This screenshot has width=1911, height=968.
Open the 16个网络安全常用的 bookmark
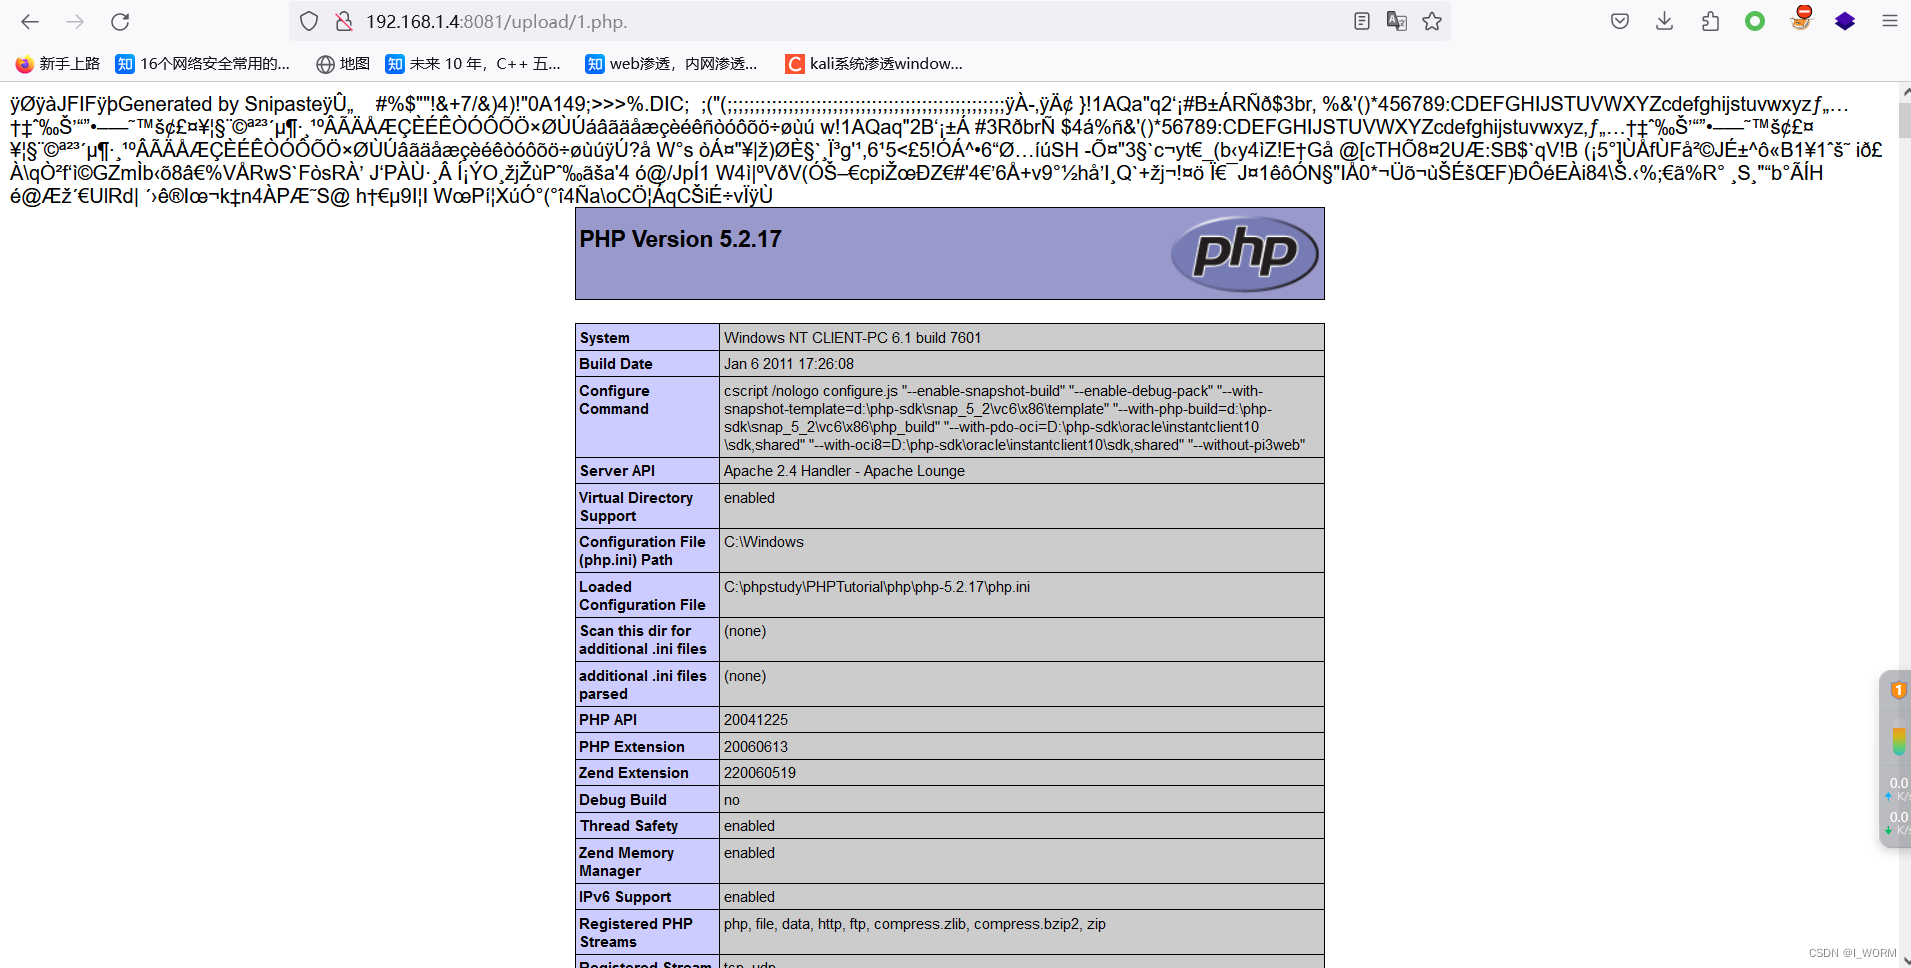click(x=203, y=64)
